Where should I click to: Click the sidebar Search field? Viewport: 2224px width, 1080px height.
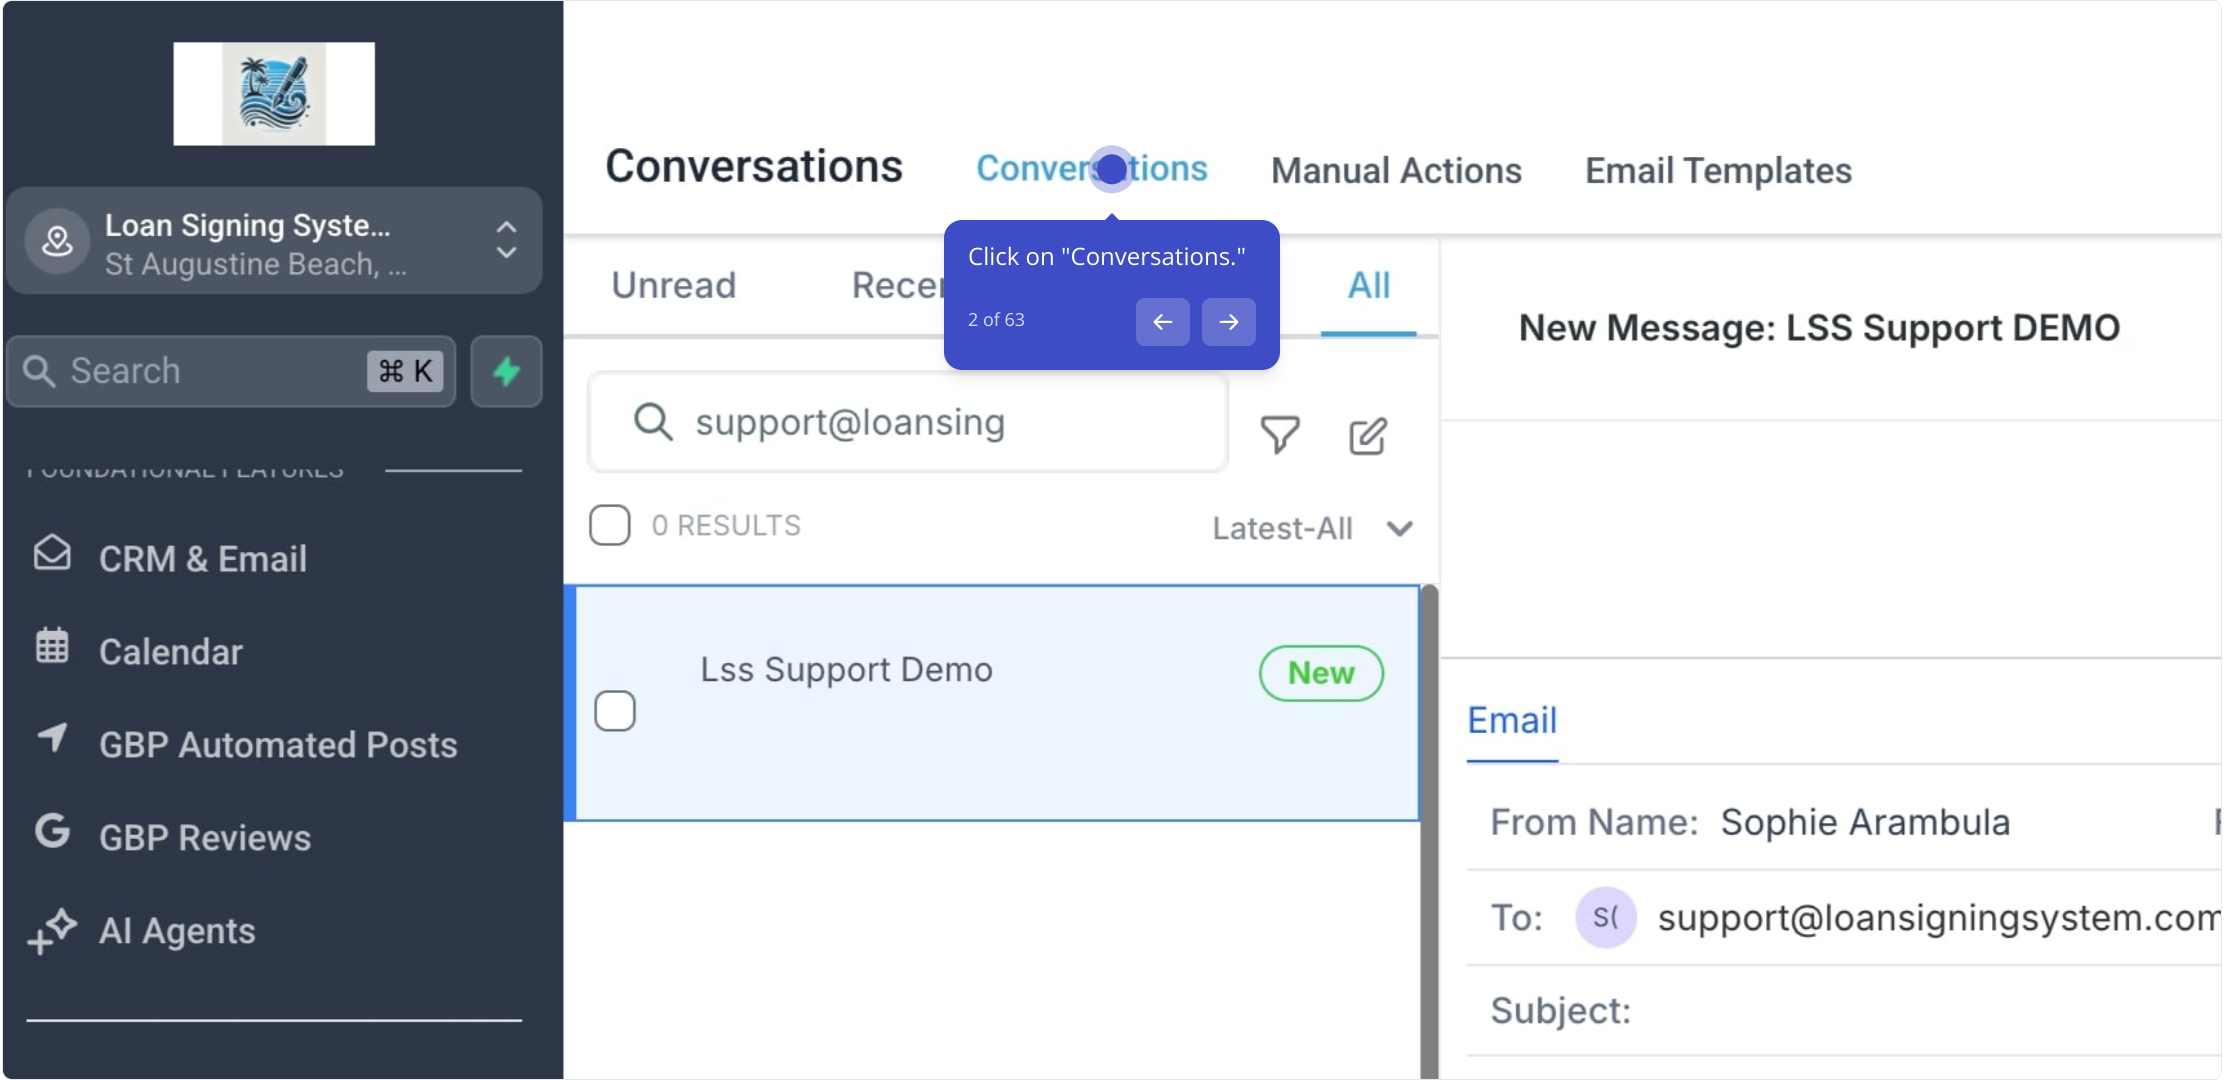(232, 371)
